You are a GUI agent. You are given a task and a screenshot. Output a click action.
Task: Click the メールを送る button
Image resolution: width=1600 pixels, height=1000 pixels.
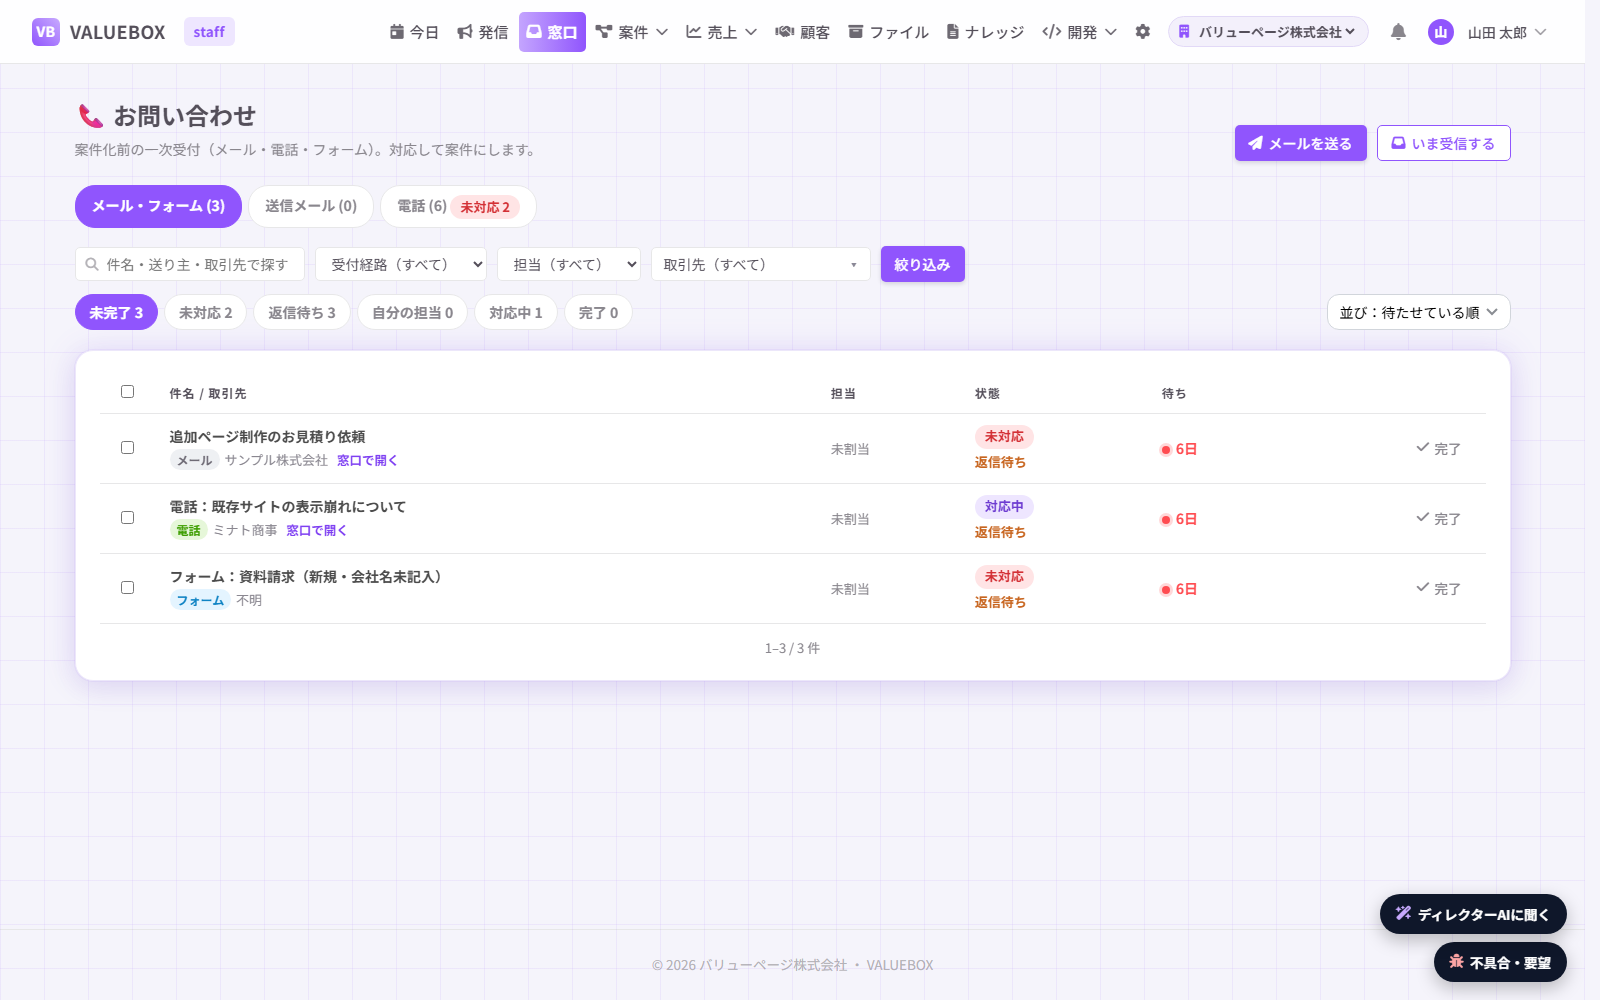[1300, 143]
